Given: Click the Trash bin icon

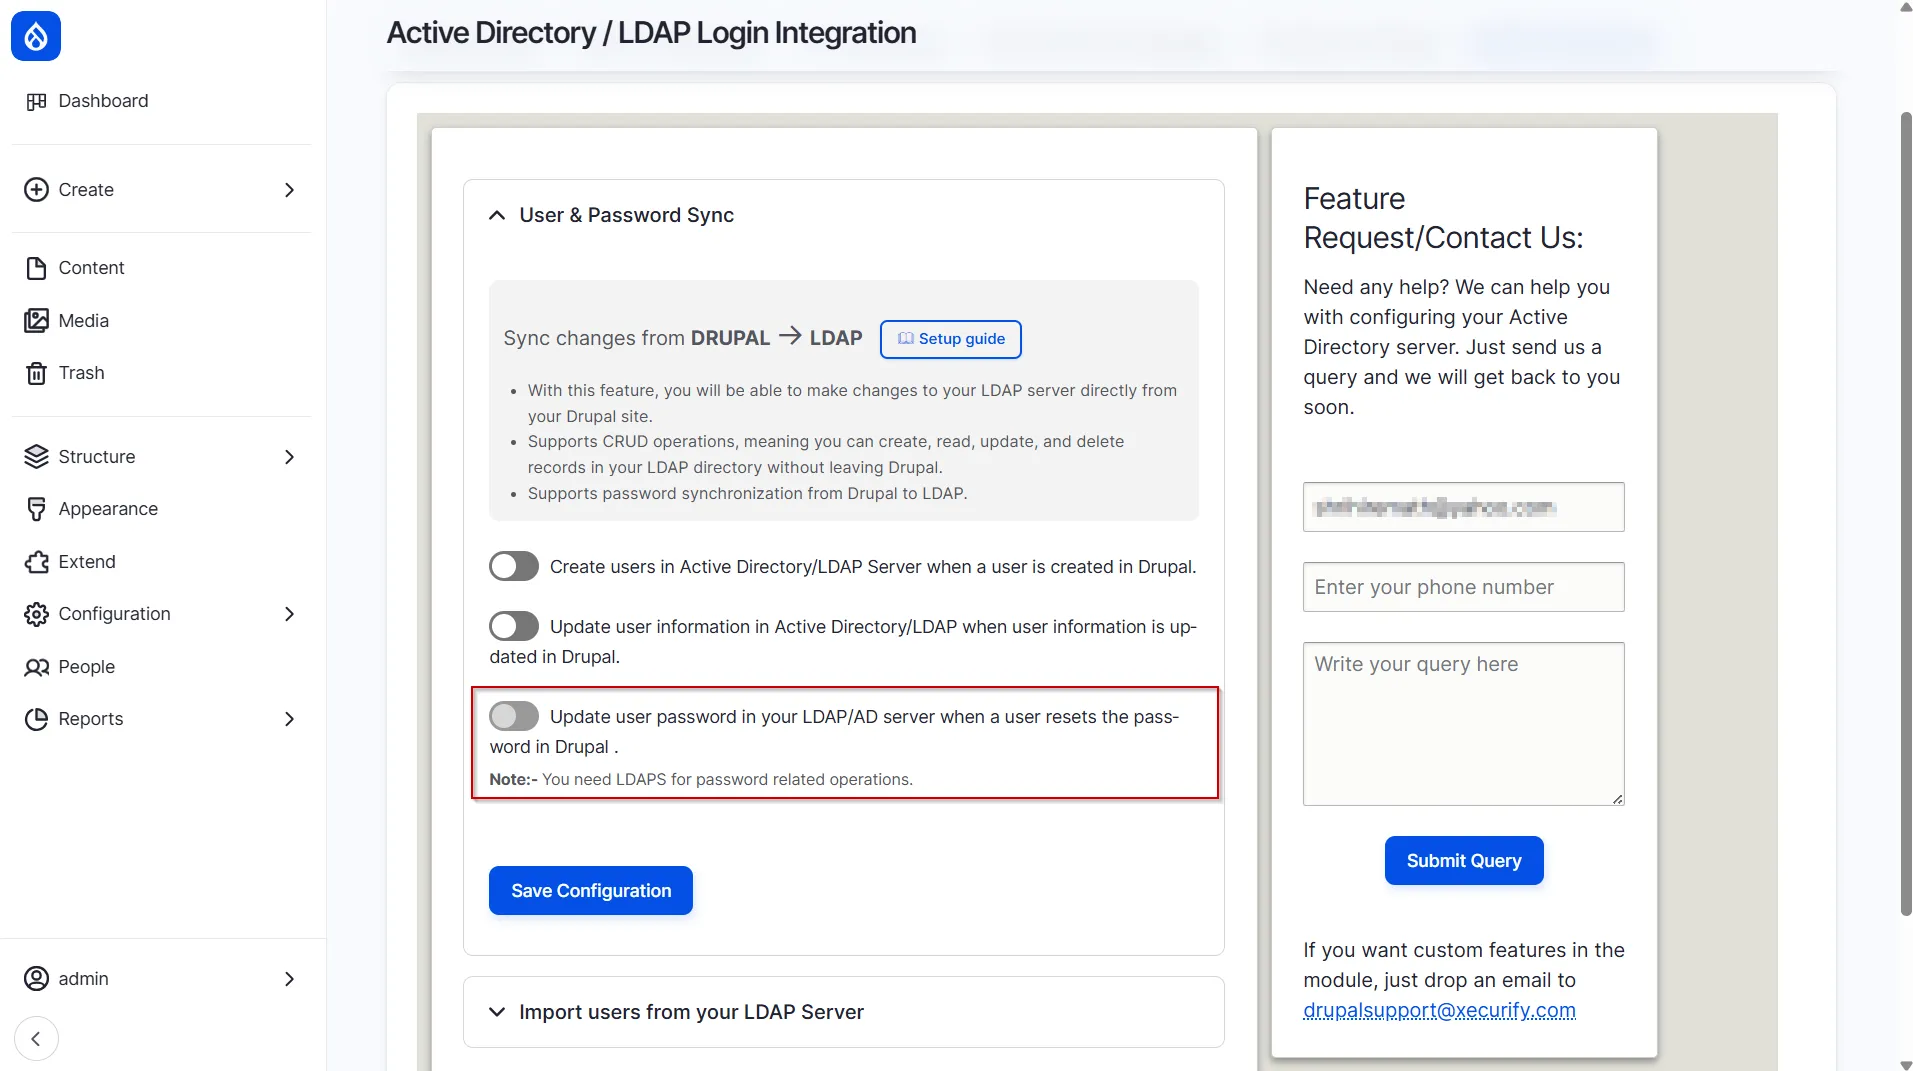Looking at the screenshot, I should [x=36, y=373].
